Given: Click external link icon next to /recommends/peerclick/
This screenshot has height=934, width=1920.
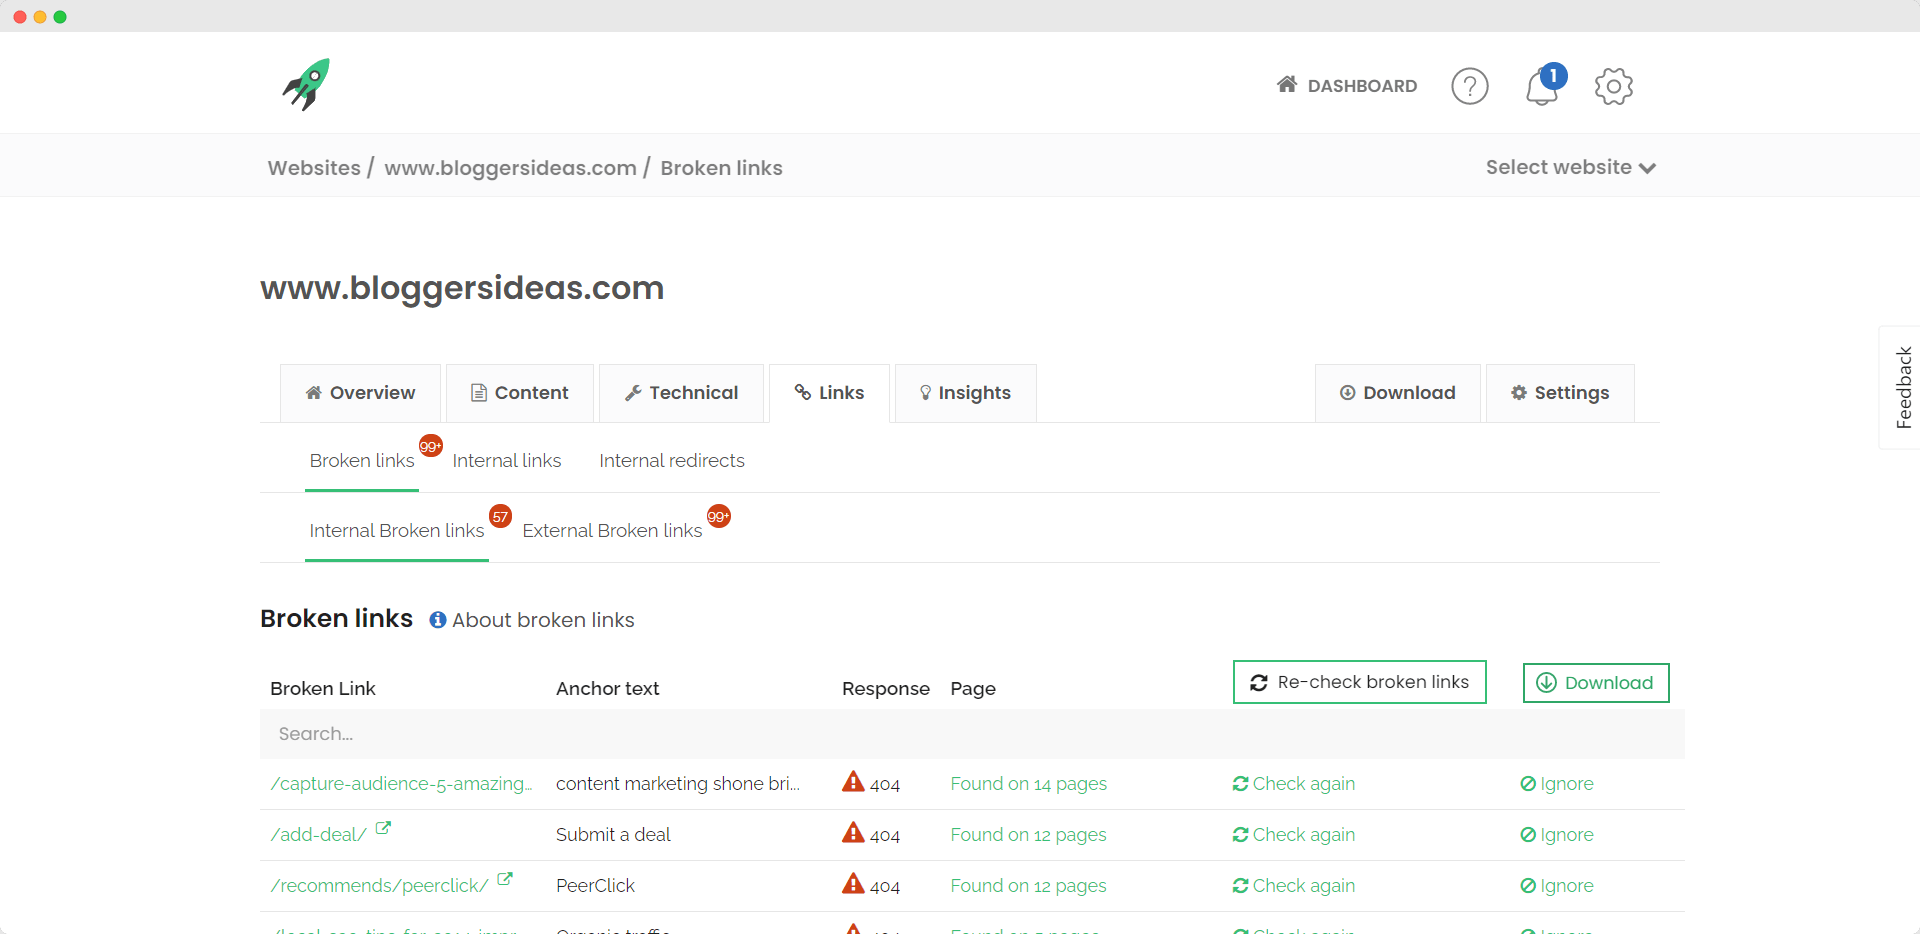Looking at the screenshot, I should click(x=505, y=880).
